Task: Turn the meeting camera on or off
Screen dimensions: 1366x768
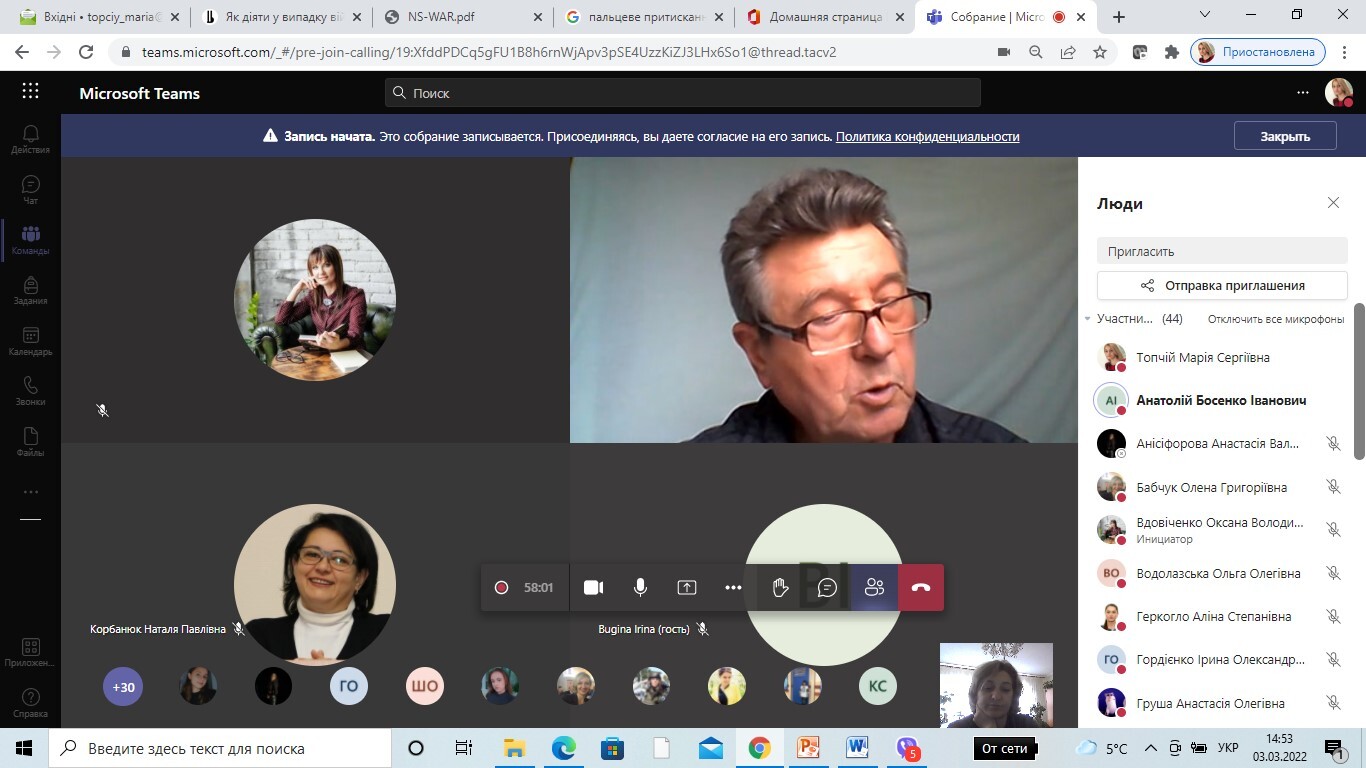Action: tap(593, 588)
